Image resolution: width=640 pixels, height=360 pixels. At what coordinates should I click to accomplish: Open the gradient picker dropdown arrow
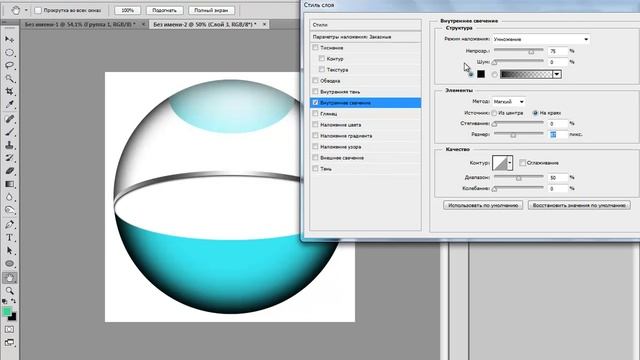pyautogui.click(x=557, y=74)
